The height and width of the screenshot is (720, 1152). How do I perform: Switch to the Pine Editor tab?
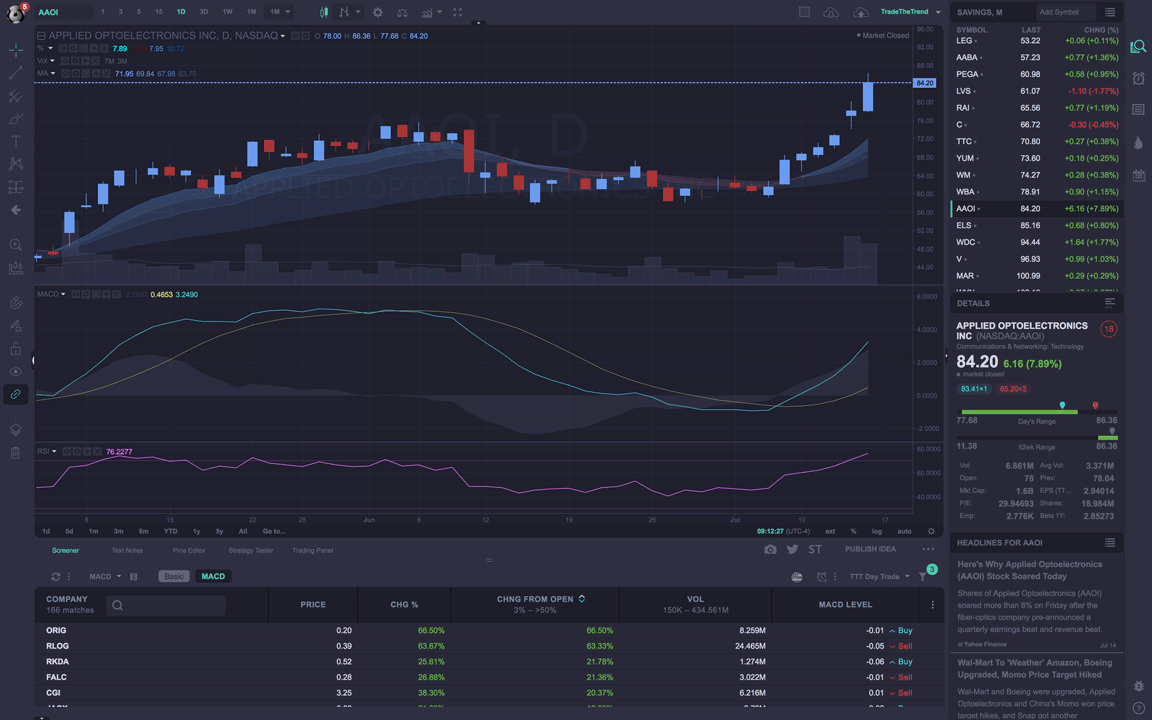190,550
